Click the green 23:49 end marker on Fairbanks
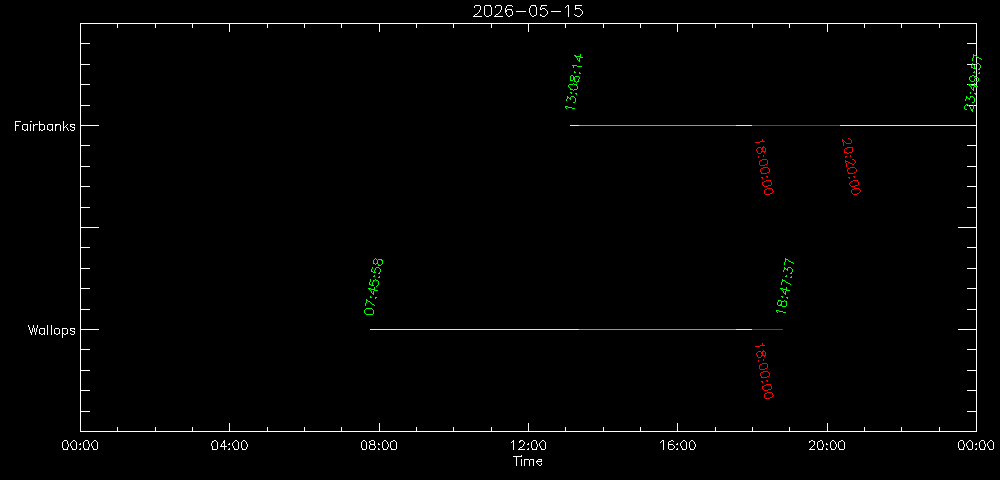This screenshot has width=1000, height=480. [972, 83]
